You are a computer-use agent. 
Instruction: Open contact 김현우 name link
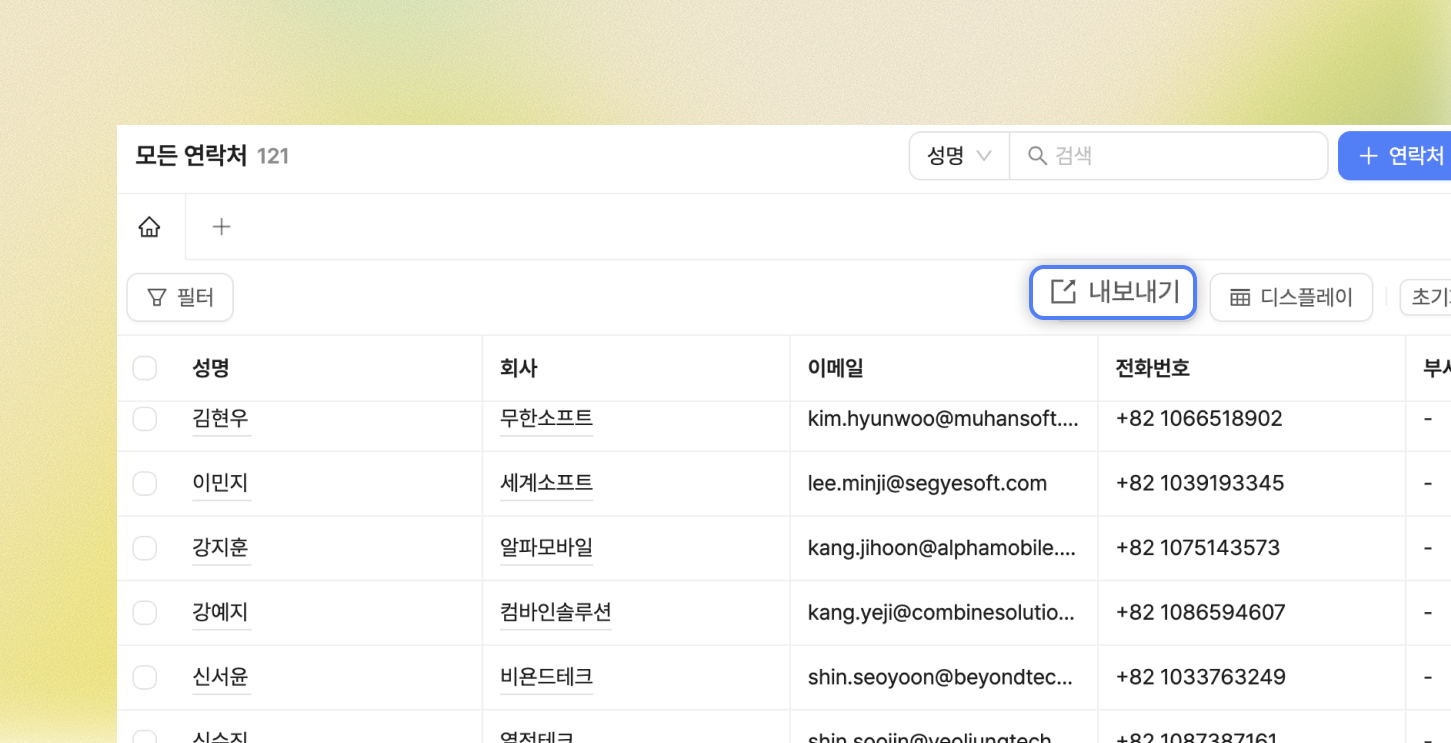point(220,418)
